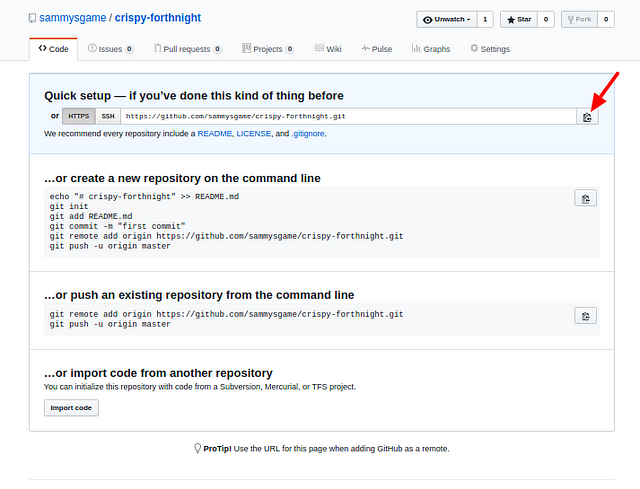Image resolution: width=640 pixels, height=489 pixels.
Task: Click the Fork button
Action: pyautogui.click(x=579, y=19)
